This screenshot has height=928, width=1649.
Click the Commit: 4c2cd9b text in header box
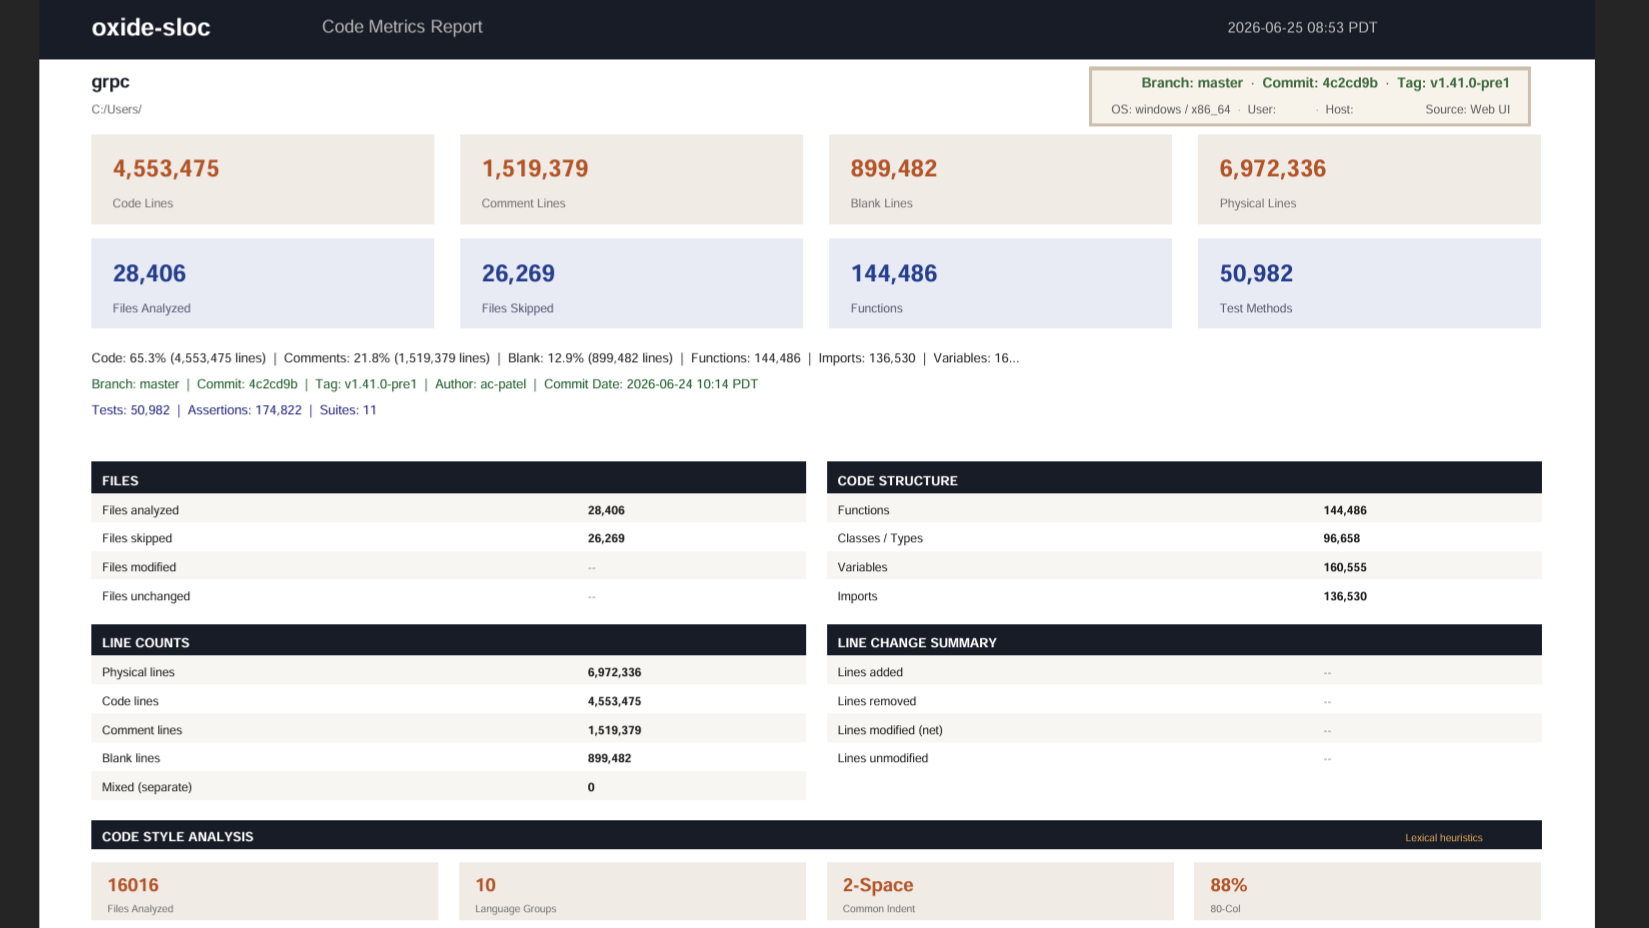pyautogui.click(x=1319, y=83)
